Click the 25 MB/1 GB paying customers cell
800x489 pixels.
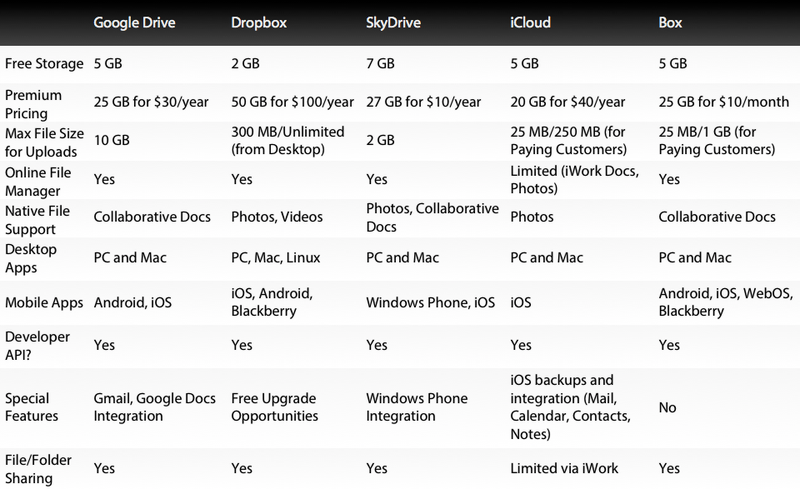pyautogui.click(x=717, y=140)
